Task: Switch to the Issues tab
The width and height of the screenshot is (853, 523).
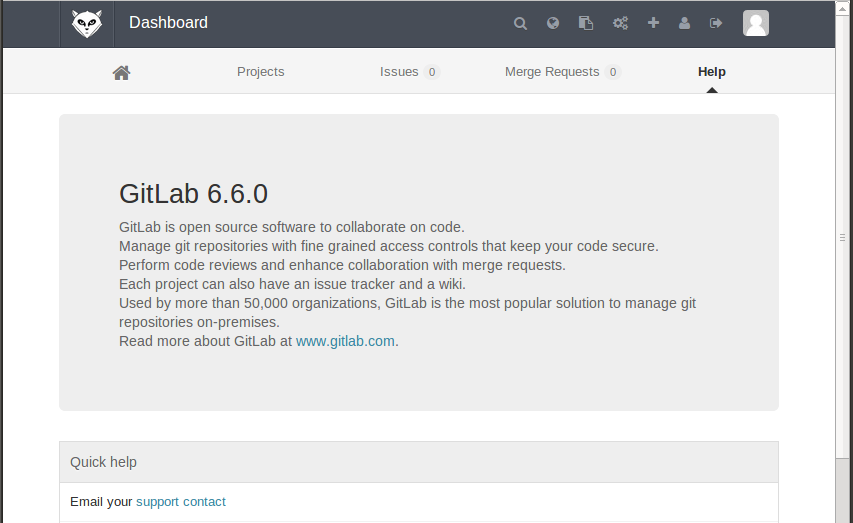Action: tap(409, 72)
